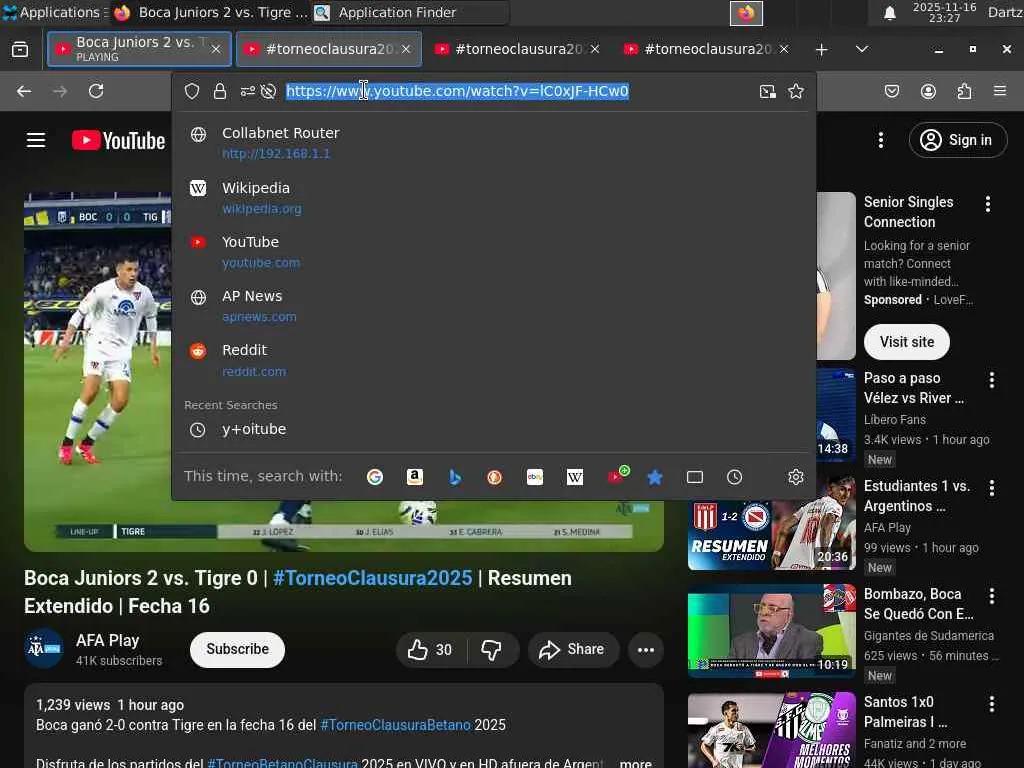The width and height of the screenshot is (1024, 768).
Task: Search with Amazon this time
Action: click(x=415, y=477)
